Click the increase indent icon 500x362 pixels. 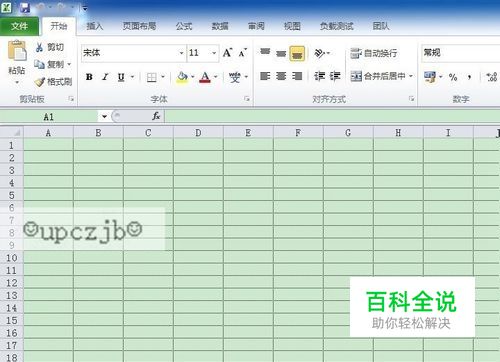pyautogui.click(x=335, y=76)
